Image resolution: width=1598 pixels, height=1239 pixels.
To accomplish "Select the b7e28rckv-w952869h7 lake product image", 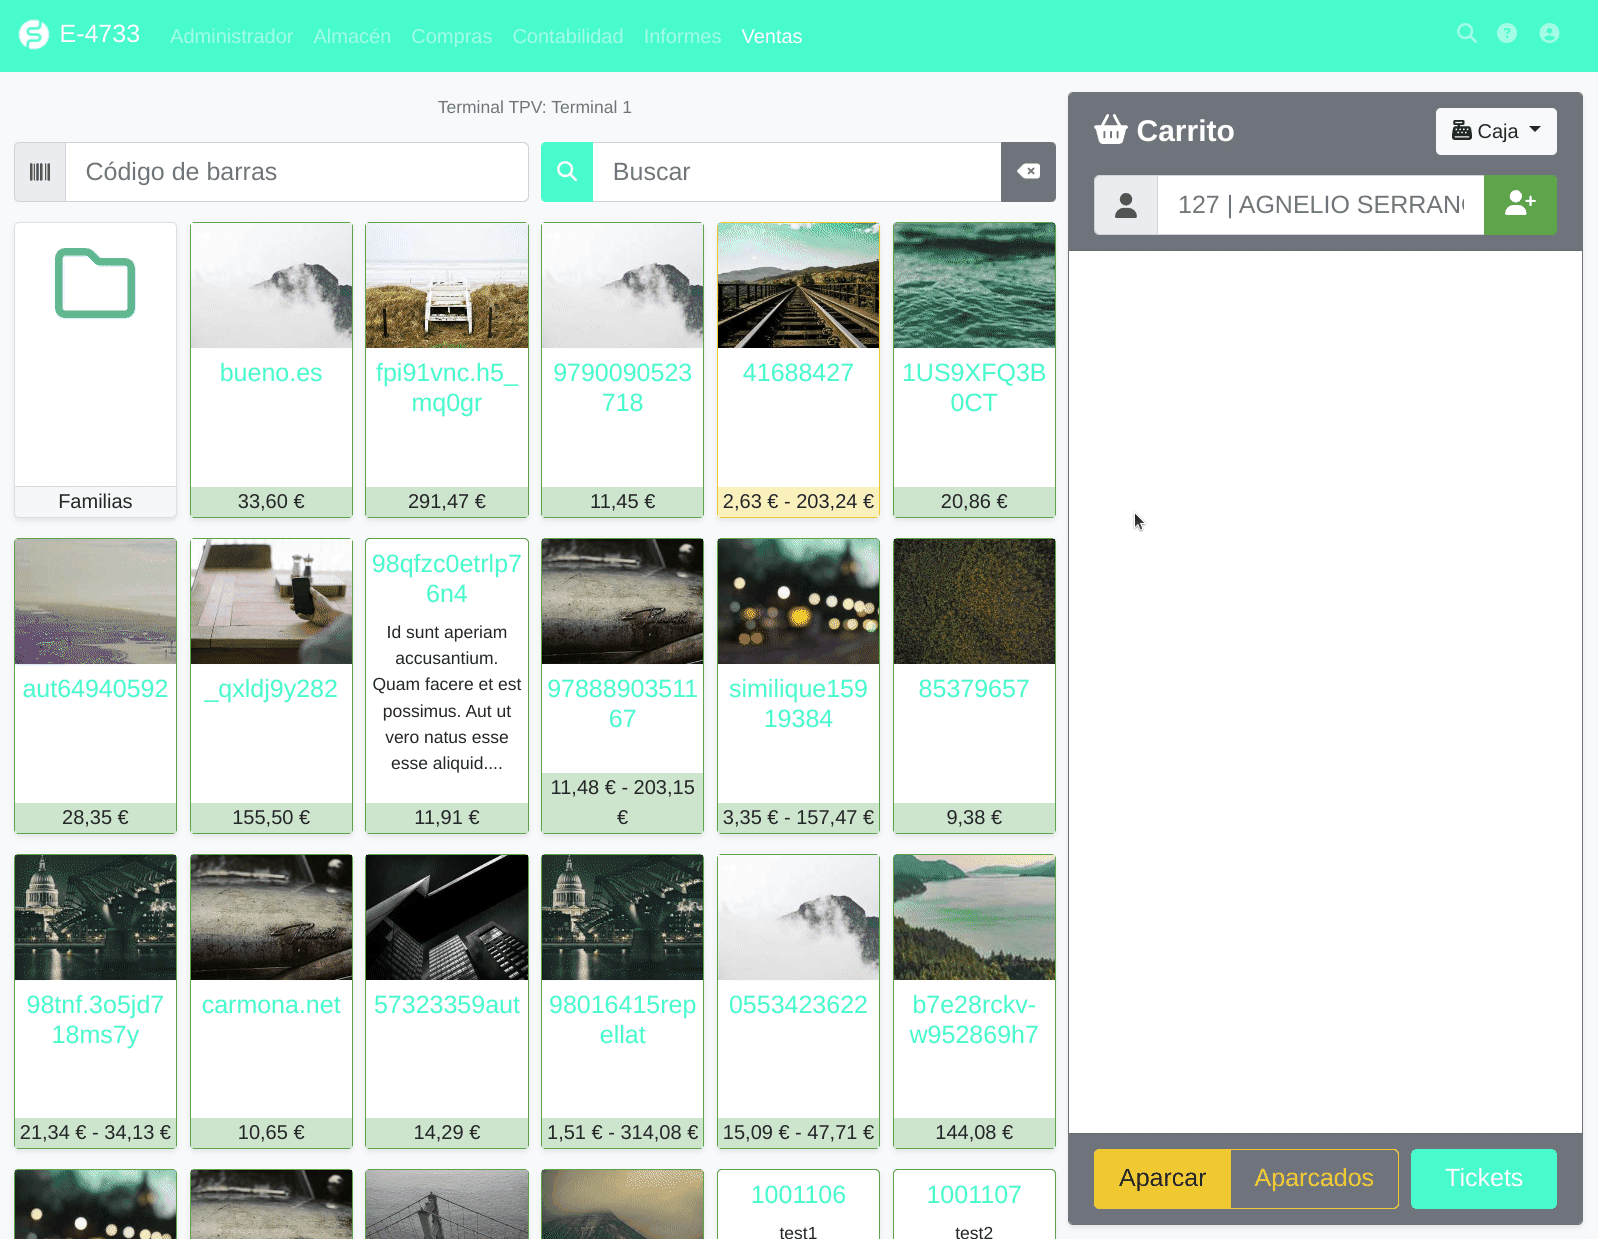I will tap(974, 917).
